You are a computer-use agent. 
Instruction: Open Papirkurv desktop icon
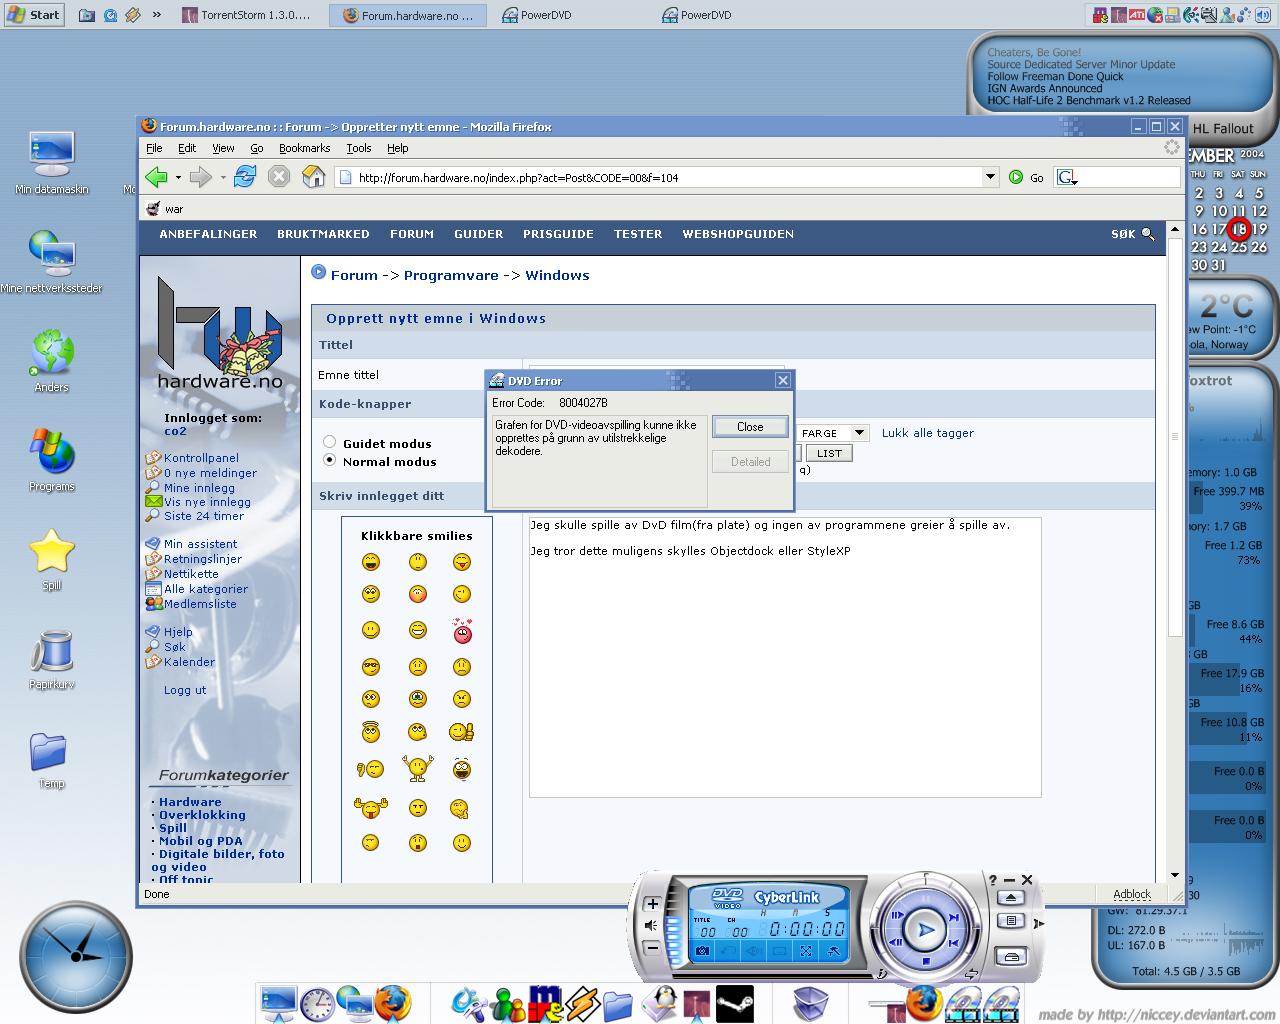[52, 660]
